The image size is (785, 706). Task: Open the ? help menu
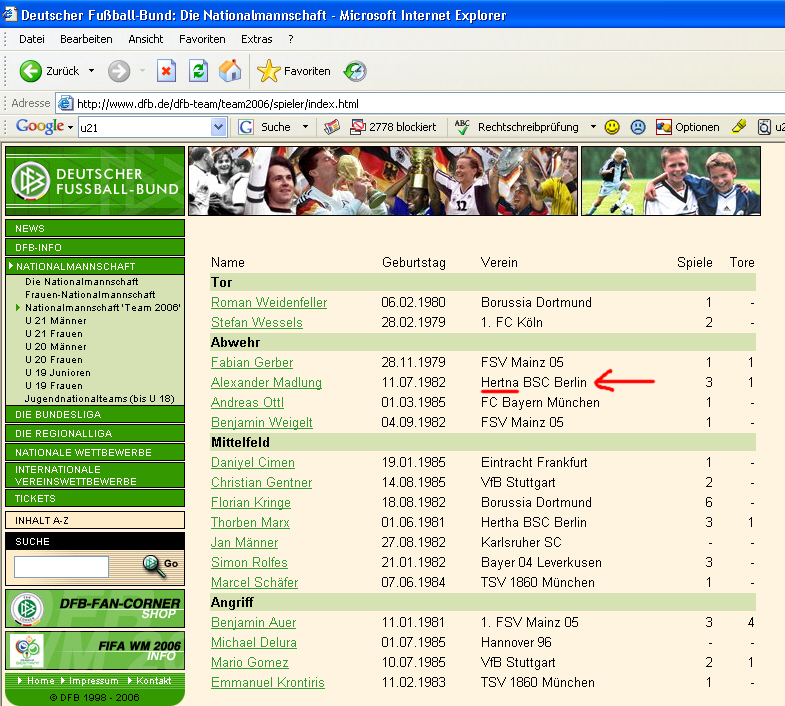[291, 39]
